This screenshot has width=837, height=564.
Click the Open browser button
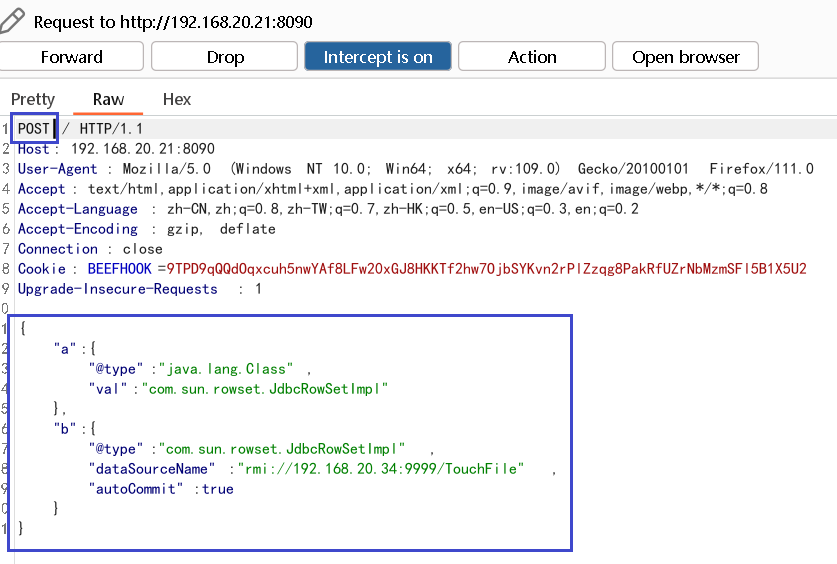point(685,57)
